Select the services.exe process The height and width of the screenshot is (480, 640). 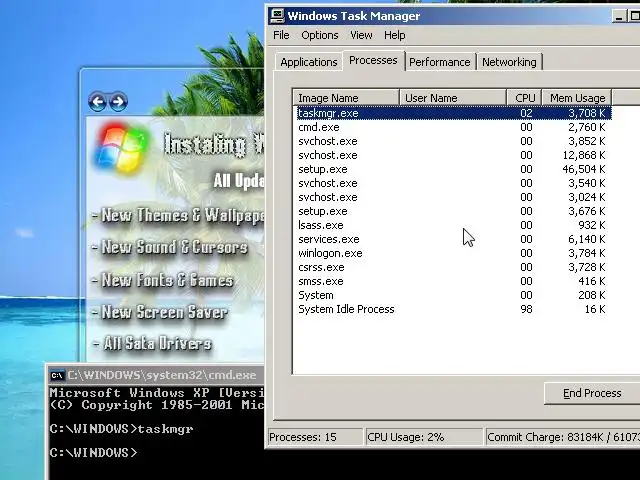(x=454, y=239)
